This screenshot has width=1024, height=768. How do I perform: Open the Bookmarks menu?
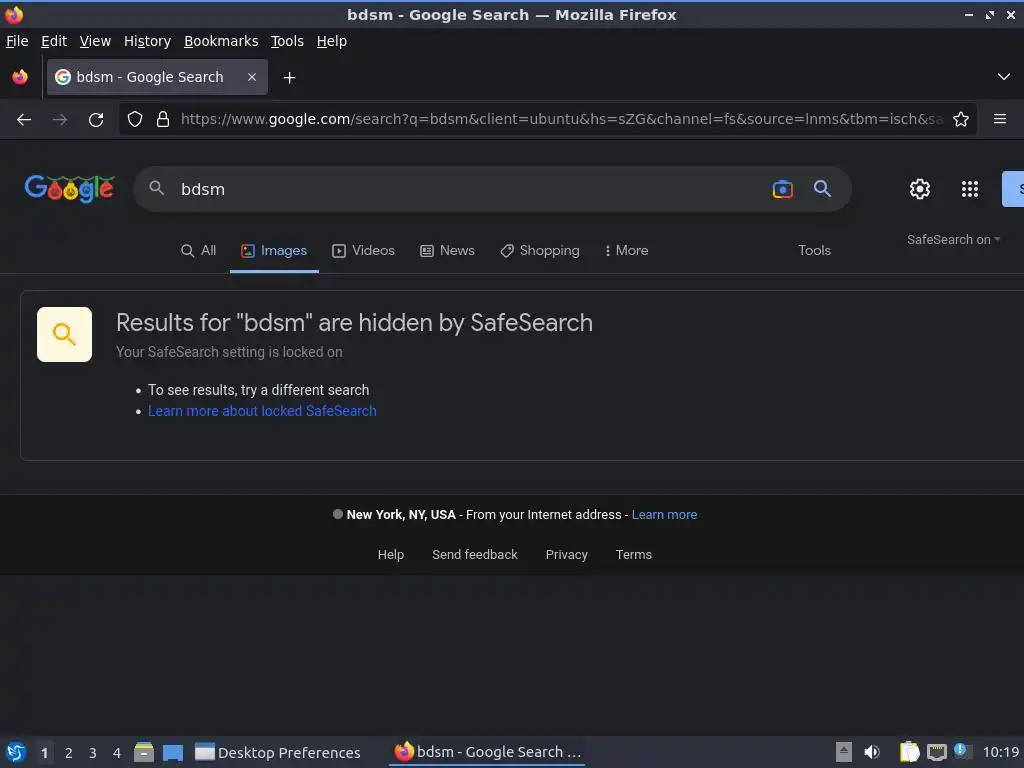click(x=221, y=41)
